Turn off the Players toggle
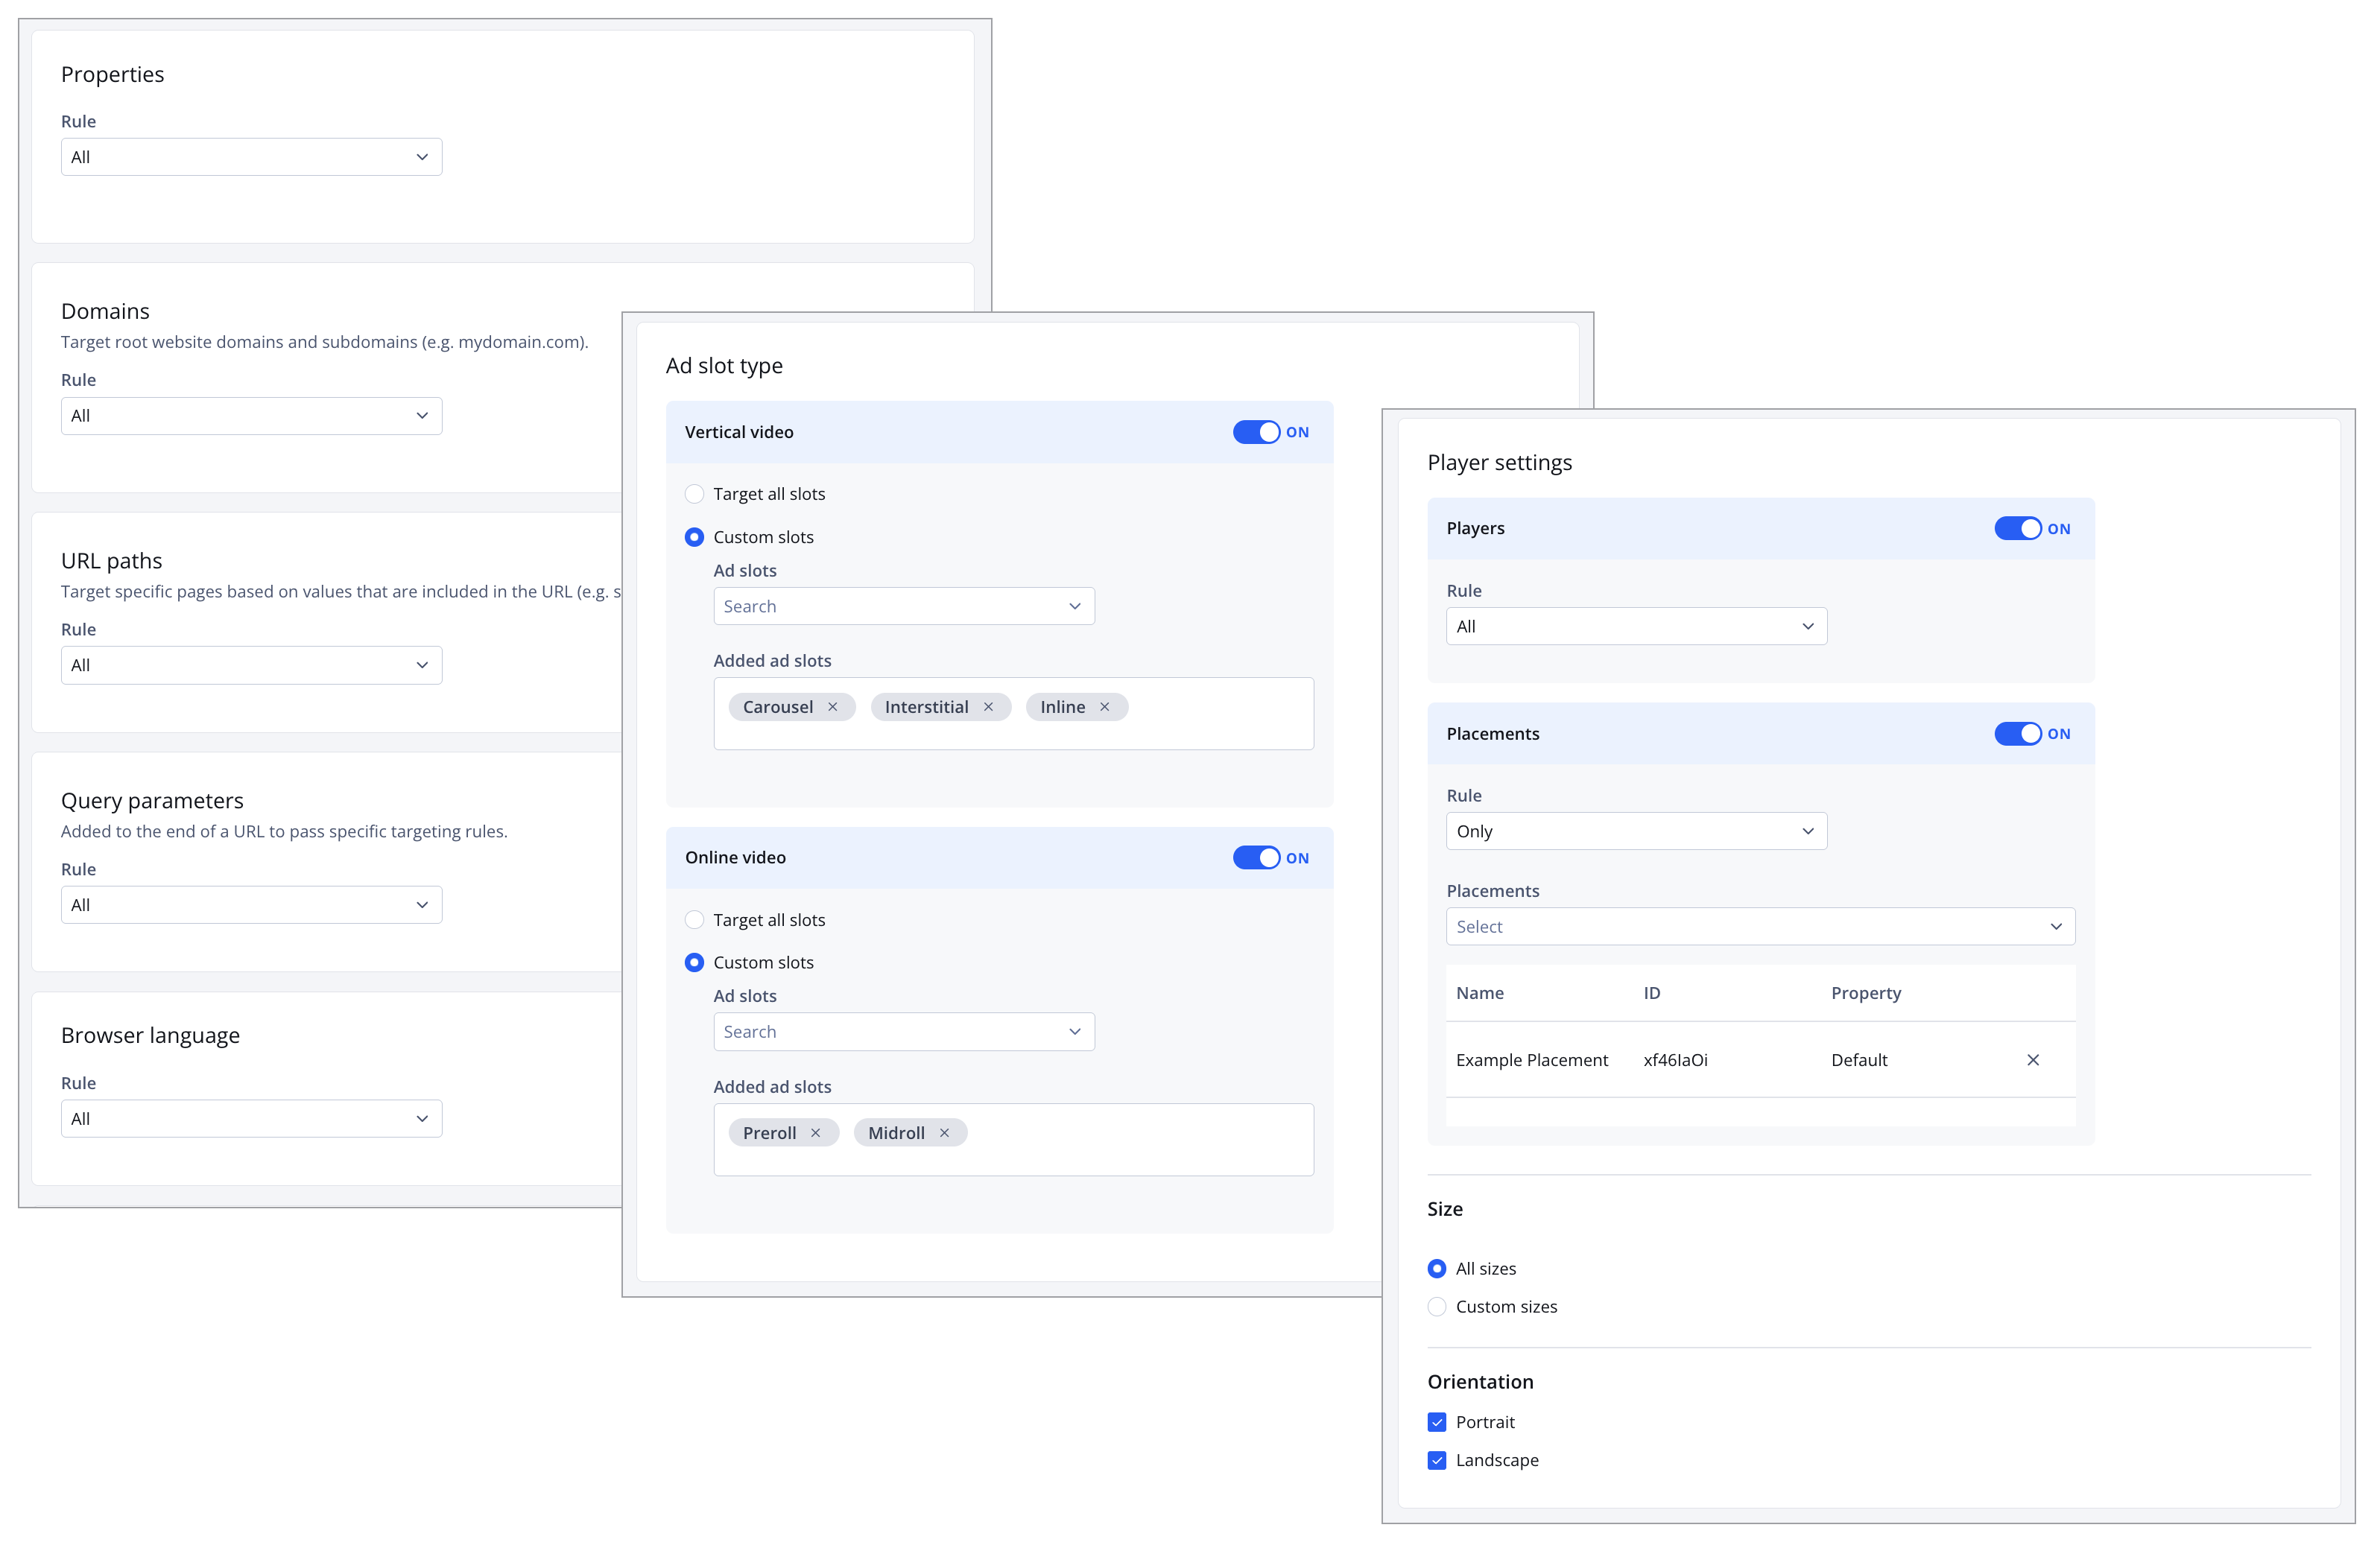This screenshot has height=1551, width=2380. pyautogui.click(x=2018, y=529)
